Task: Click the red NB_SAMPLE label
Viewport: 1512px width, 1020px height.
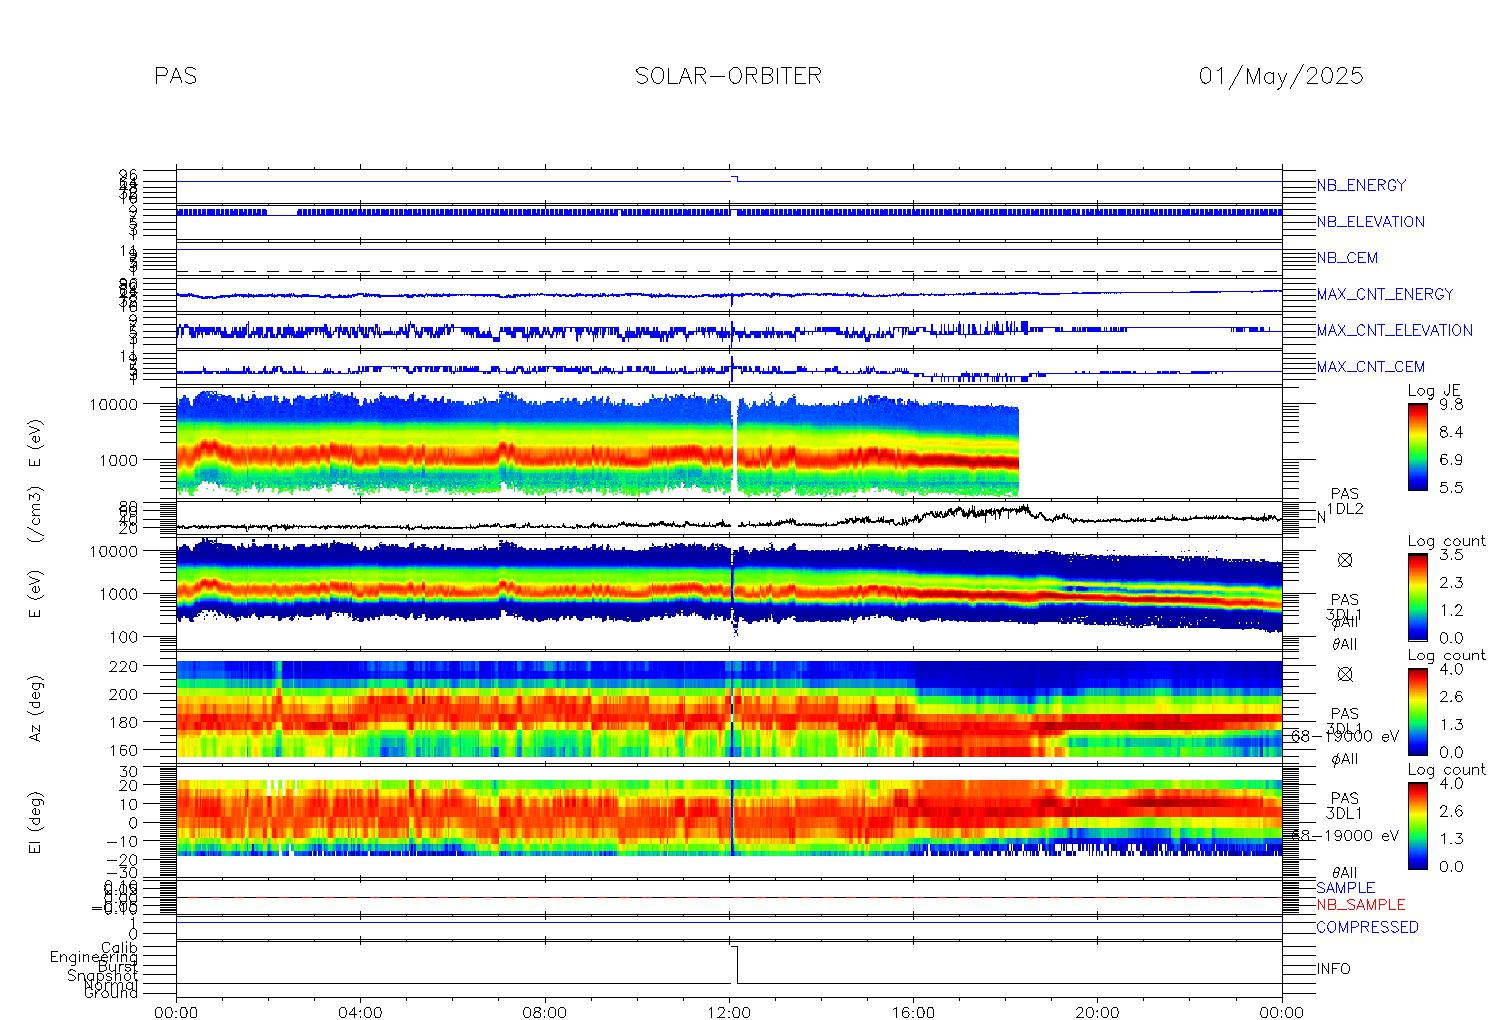Action: click(1360, 905)
